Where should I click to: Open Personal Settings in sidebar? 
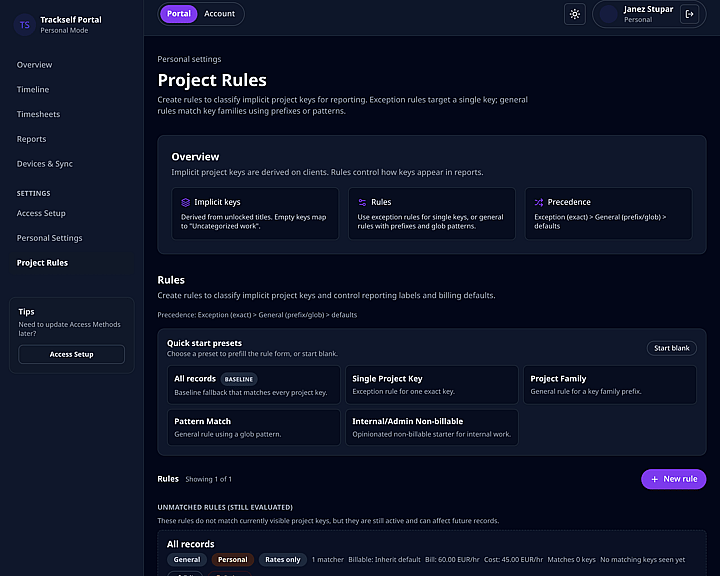click(50, 238)
